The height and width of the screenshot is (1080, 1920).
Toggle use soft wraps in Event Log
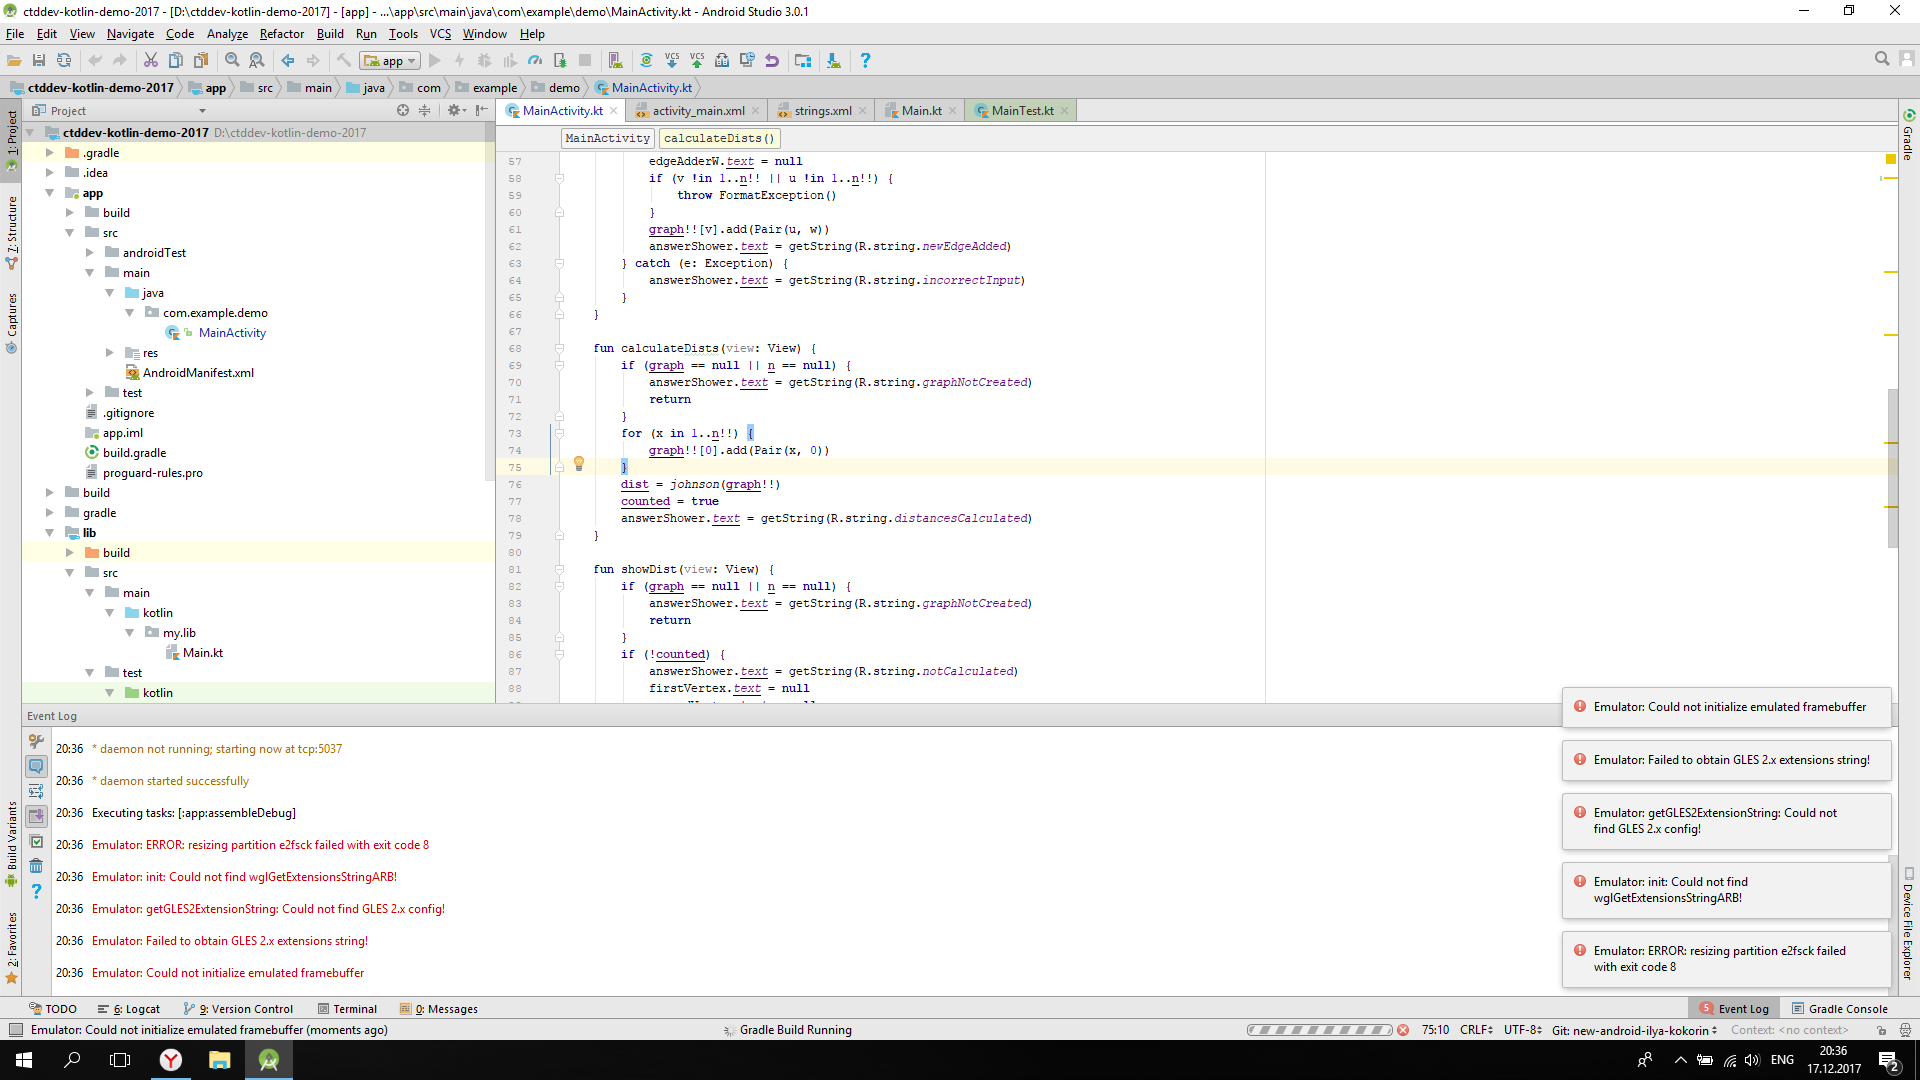[36, 791]
